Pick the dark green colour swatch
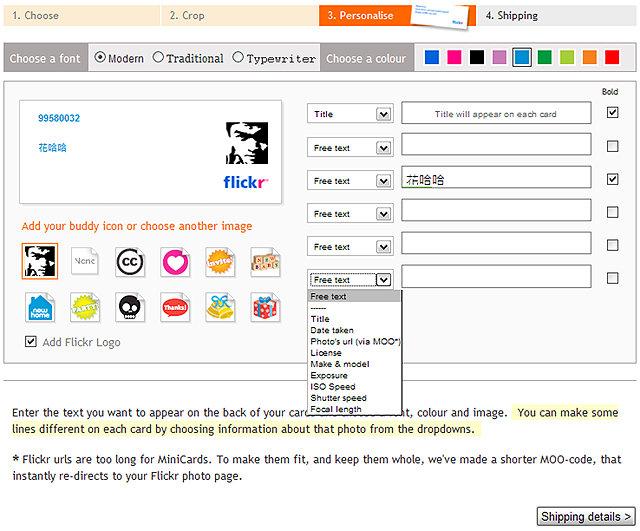Image resolution: width=640 pixels, height=531 pixels. tap(544, 57)
